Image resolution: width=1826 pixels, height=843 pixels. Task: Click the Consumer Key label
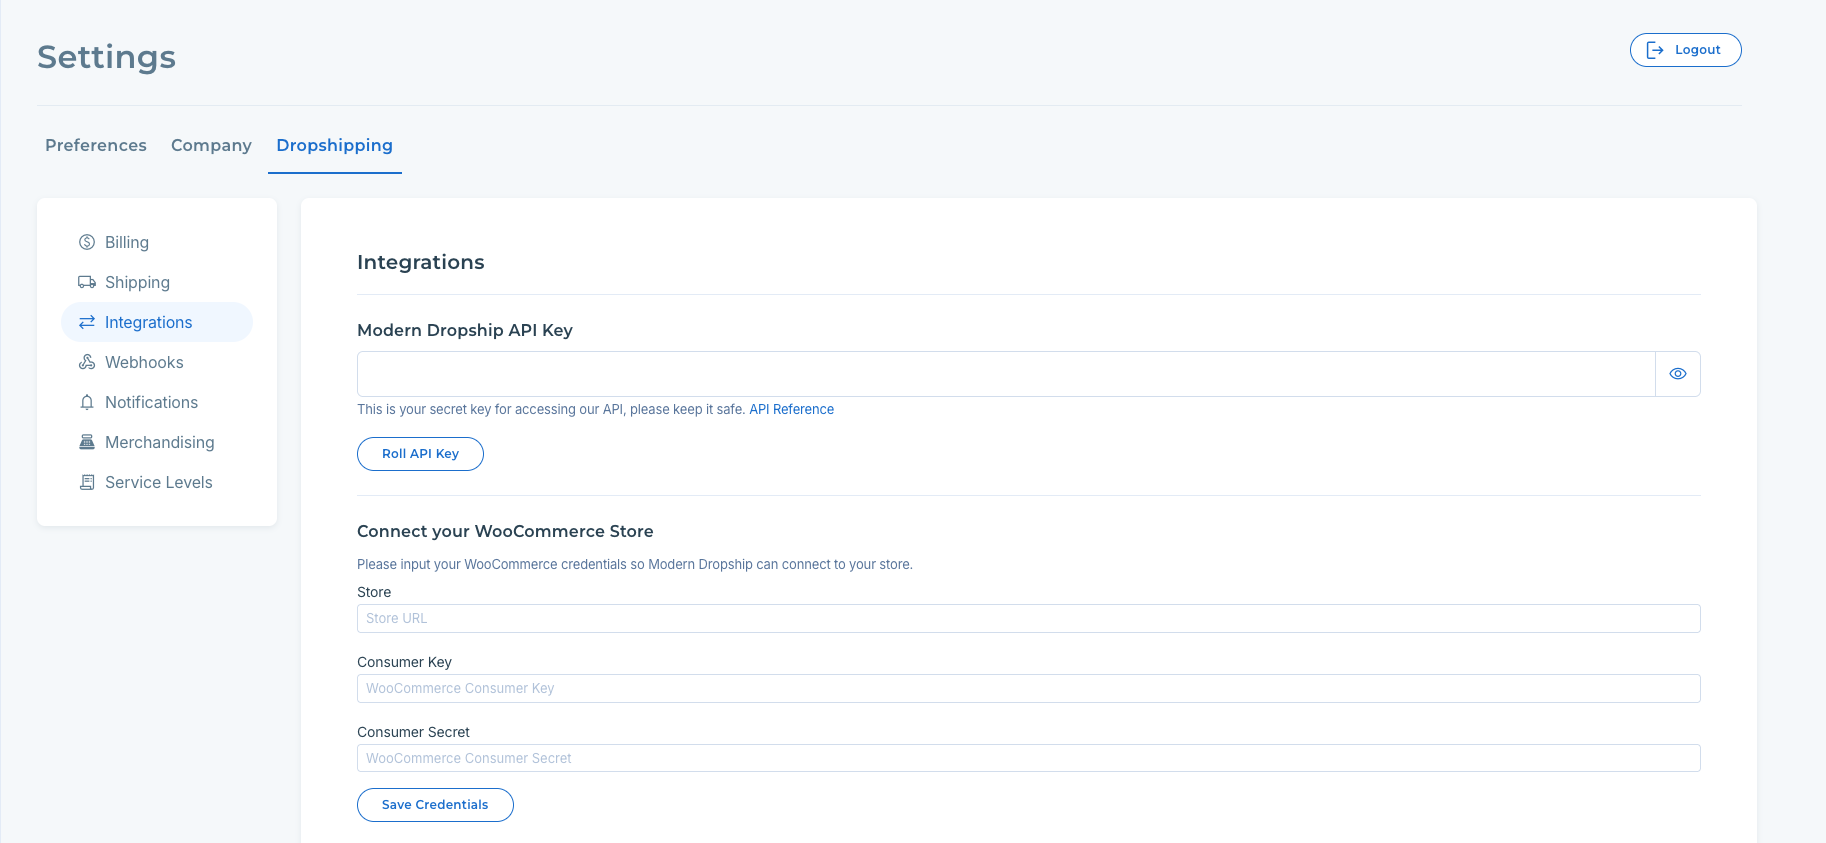[x=404, y=662]
